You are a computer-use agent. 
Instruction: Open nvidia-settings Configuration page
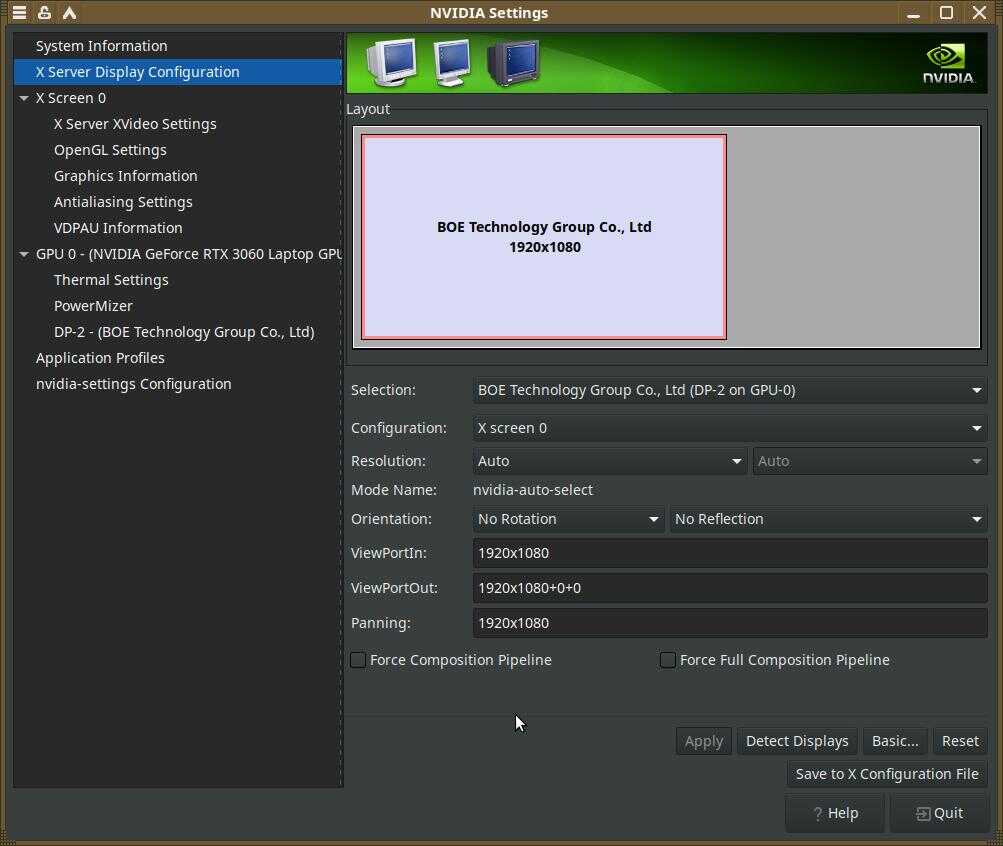178,384
